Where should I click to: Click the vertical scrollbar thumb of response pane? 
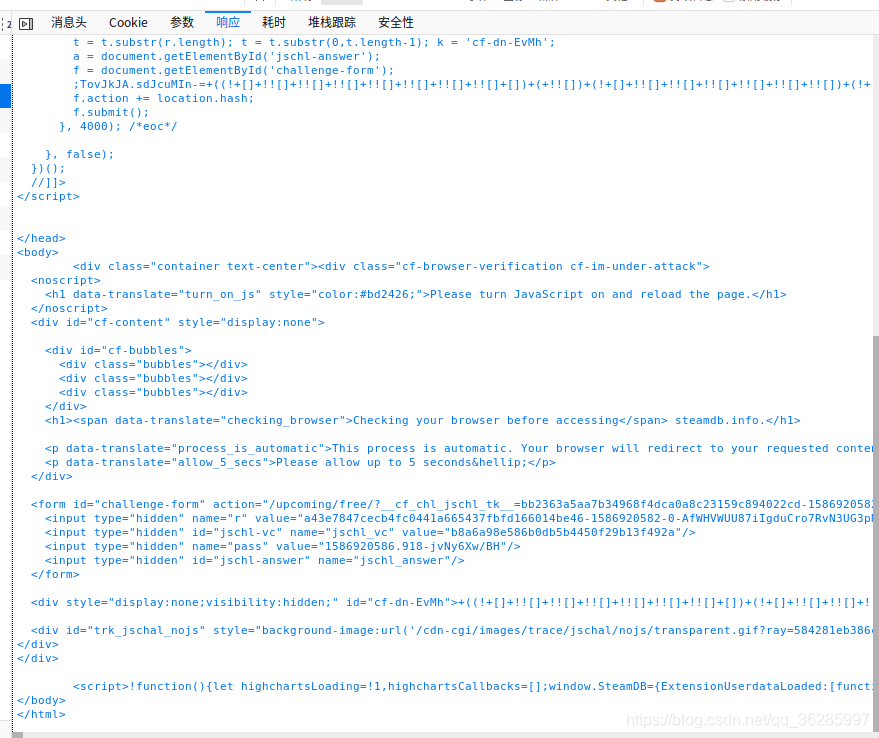[x=876, y=533]
